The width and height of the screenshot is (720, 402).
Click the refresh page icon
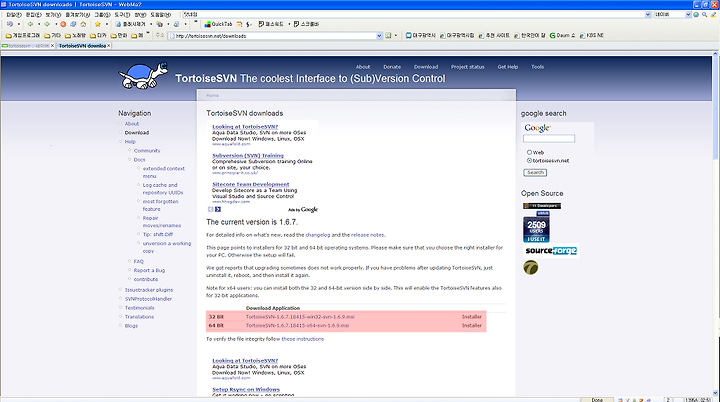click(x=73, y=24)
